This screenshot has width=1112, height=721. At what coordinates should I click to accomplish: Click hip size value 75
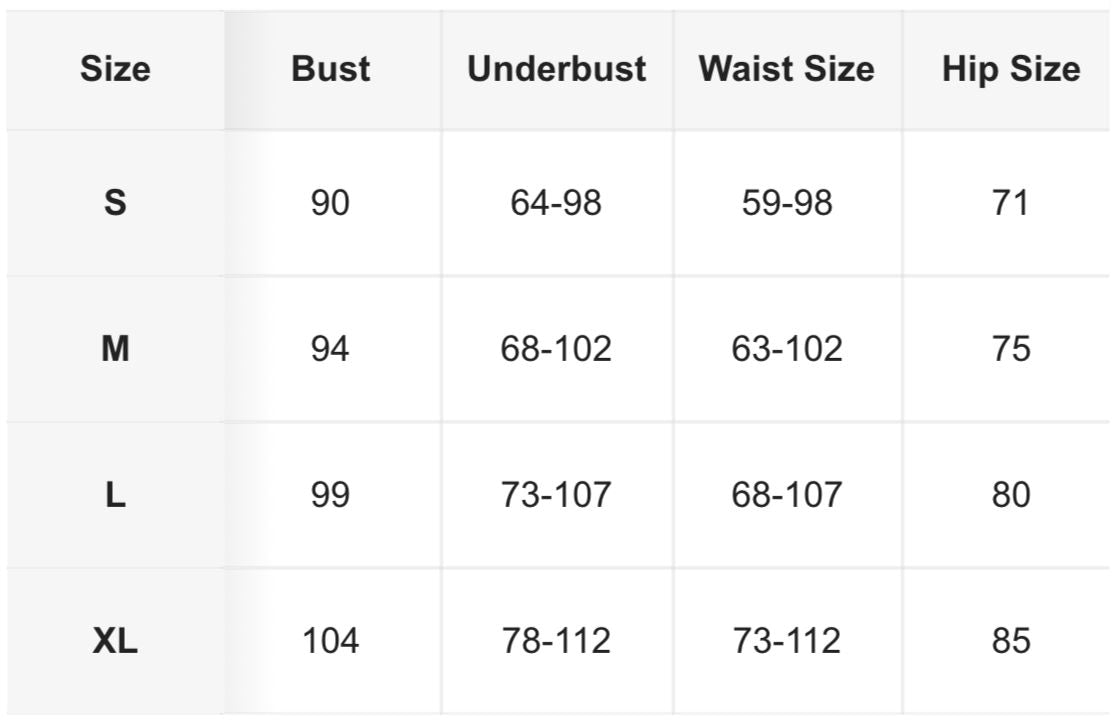click(1011, 349)
